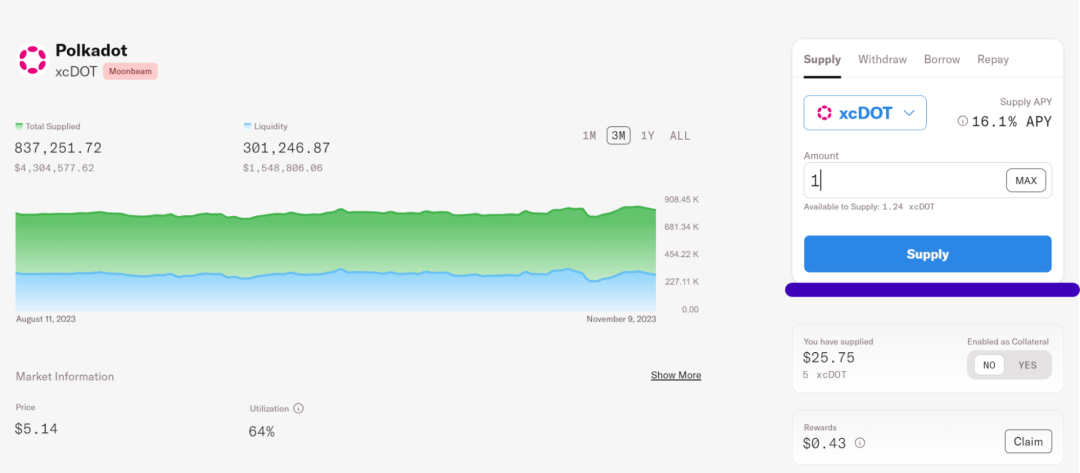Expand Market Information with Show More

[x=676, y=375]
